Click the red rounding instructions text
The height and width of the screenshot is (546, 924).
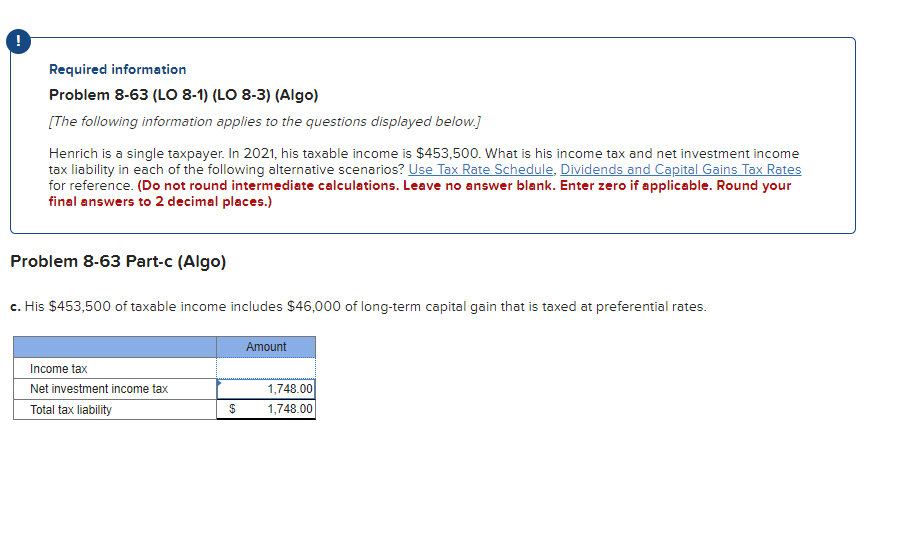(x=420, y=193)
